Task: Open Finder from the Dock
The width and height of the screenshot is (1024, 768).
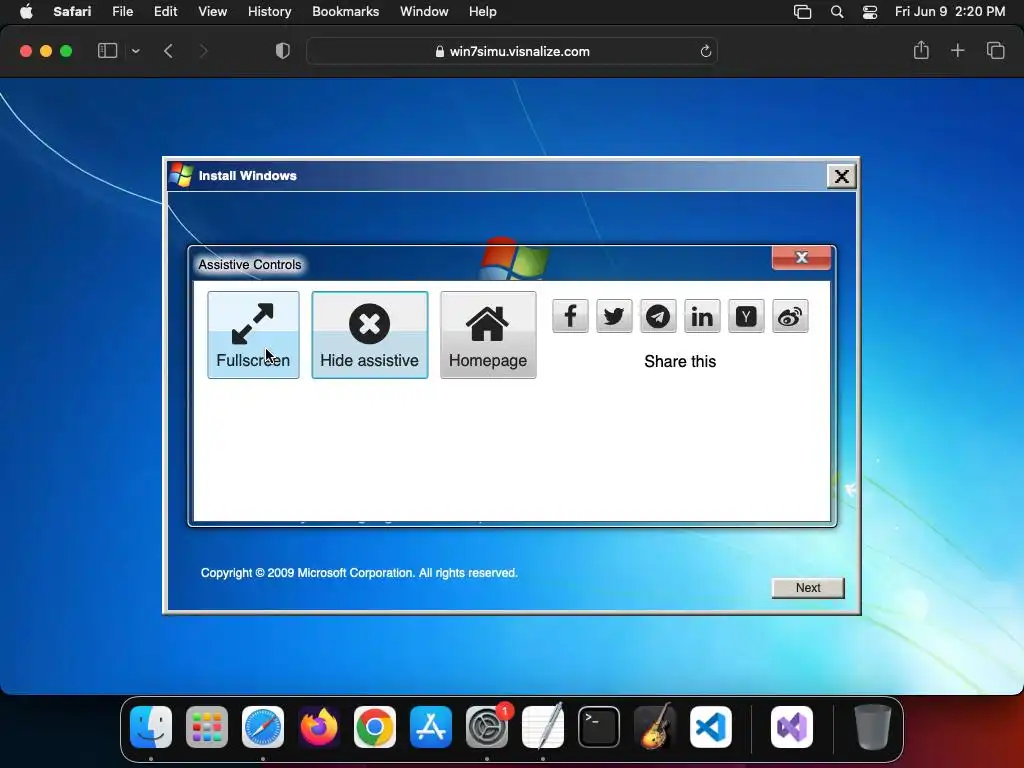Action: click(151, 727)
